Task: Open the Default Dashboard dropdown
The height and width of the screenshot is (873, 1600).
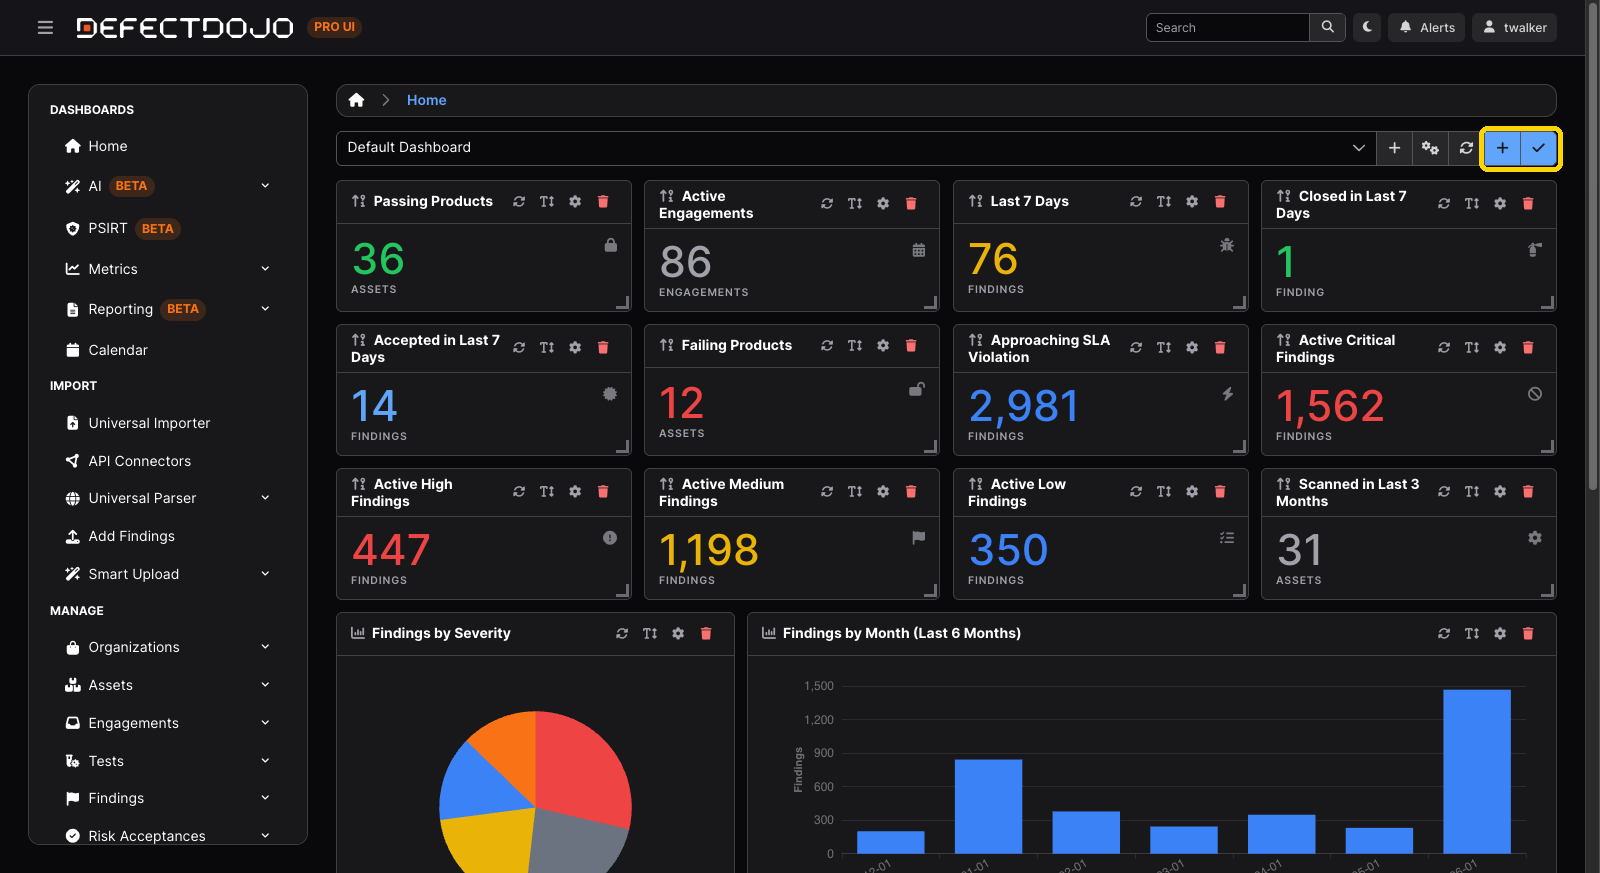Action: (856, 148)
